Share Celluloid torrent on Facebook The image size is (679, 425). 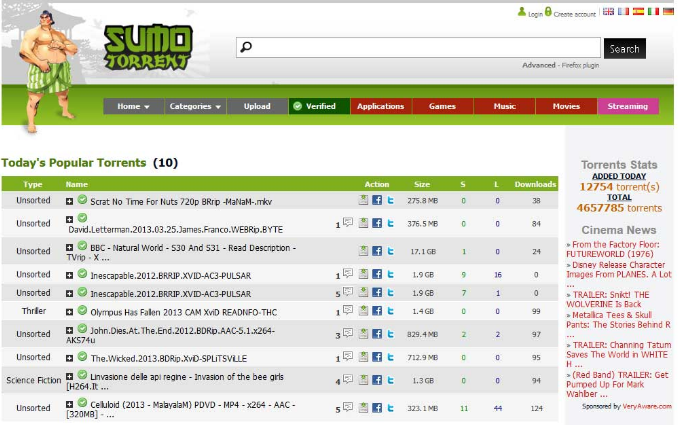(377, 407)
